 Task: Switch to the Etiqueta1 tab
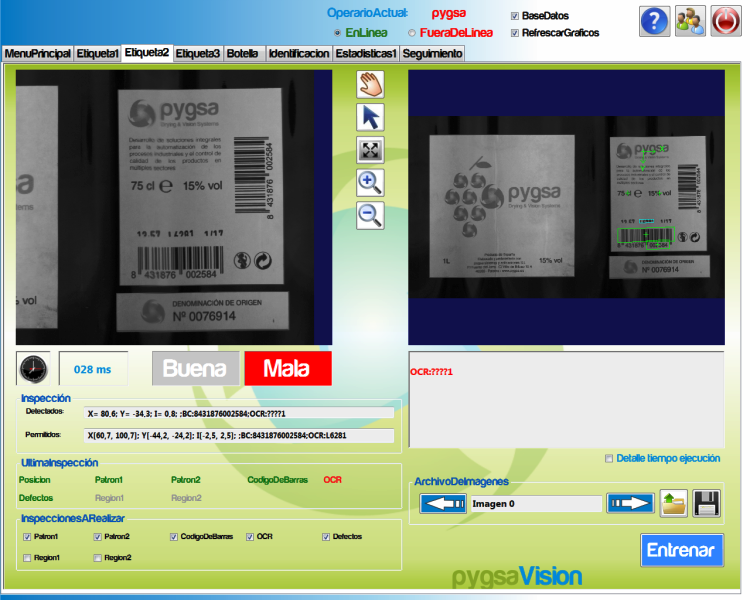98,54
